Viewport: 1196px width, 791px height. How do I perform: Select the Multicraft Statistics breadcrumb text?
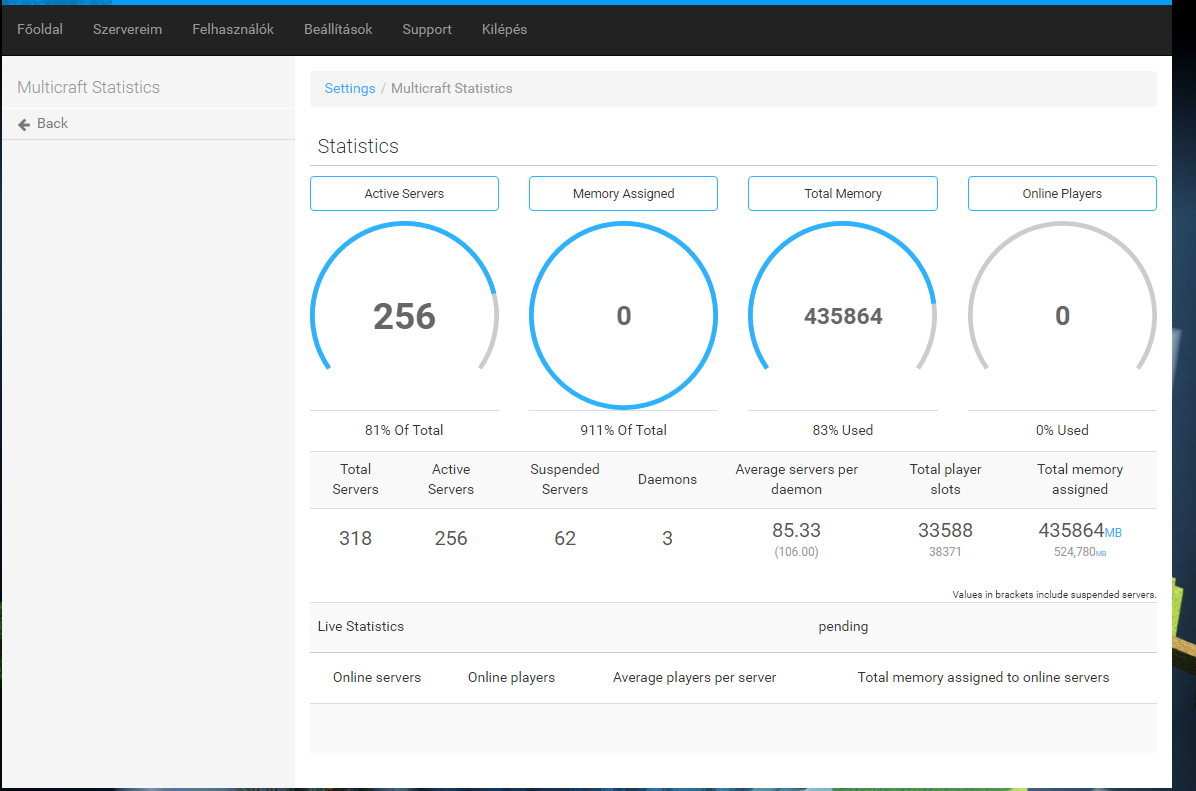452,88
